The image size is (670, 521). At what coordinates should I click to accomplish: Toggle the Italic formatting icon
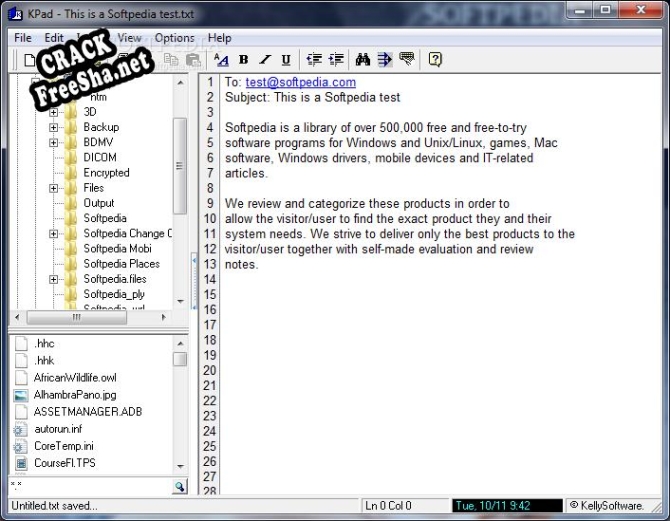tap(265, 60)
